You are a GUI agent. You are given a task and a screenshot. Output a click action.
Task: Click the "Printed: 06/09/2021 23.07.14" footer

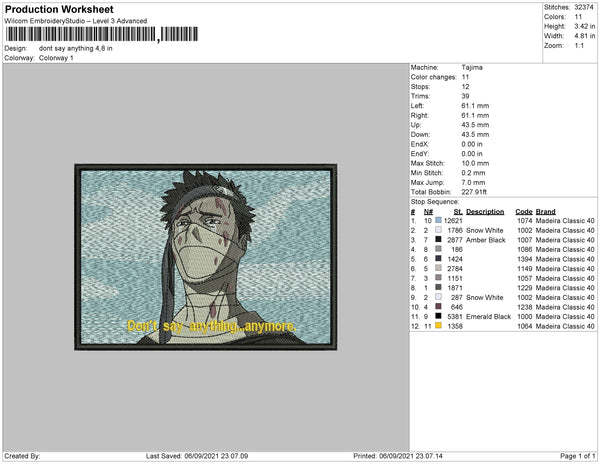coord(398,456)
